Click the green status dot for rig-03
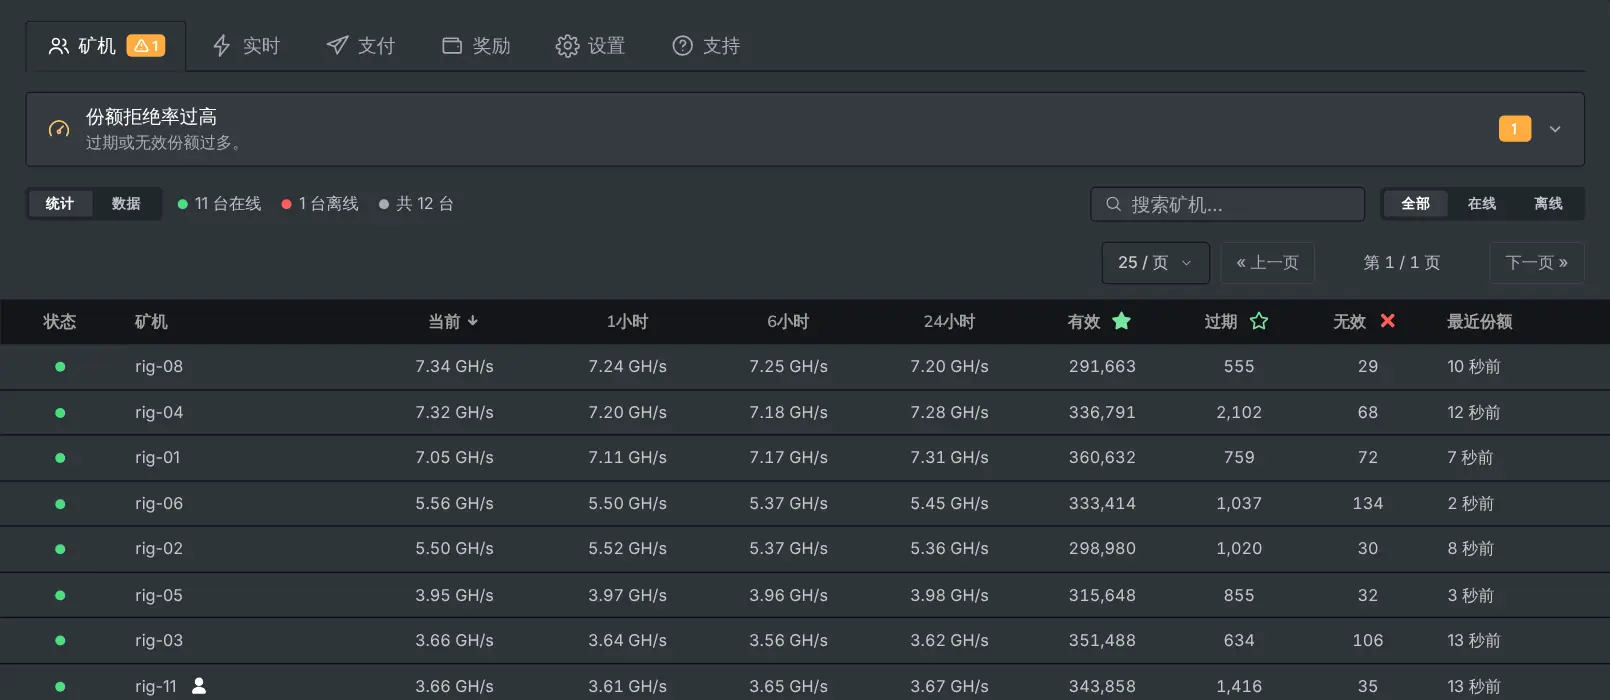 [60, 641]
